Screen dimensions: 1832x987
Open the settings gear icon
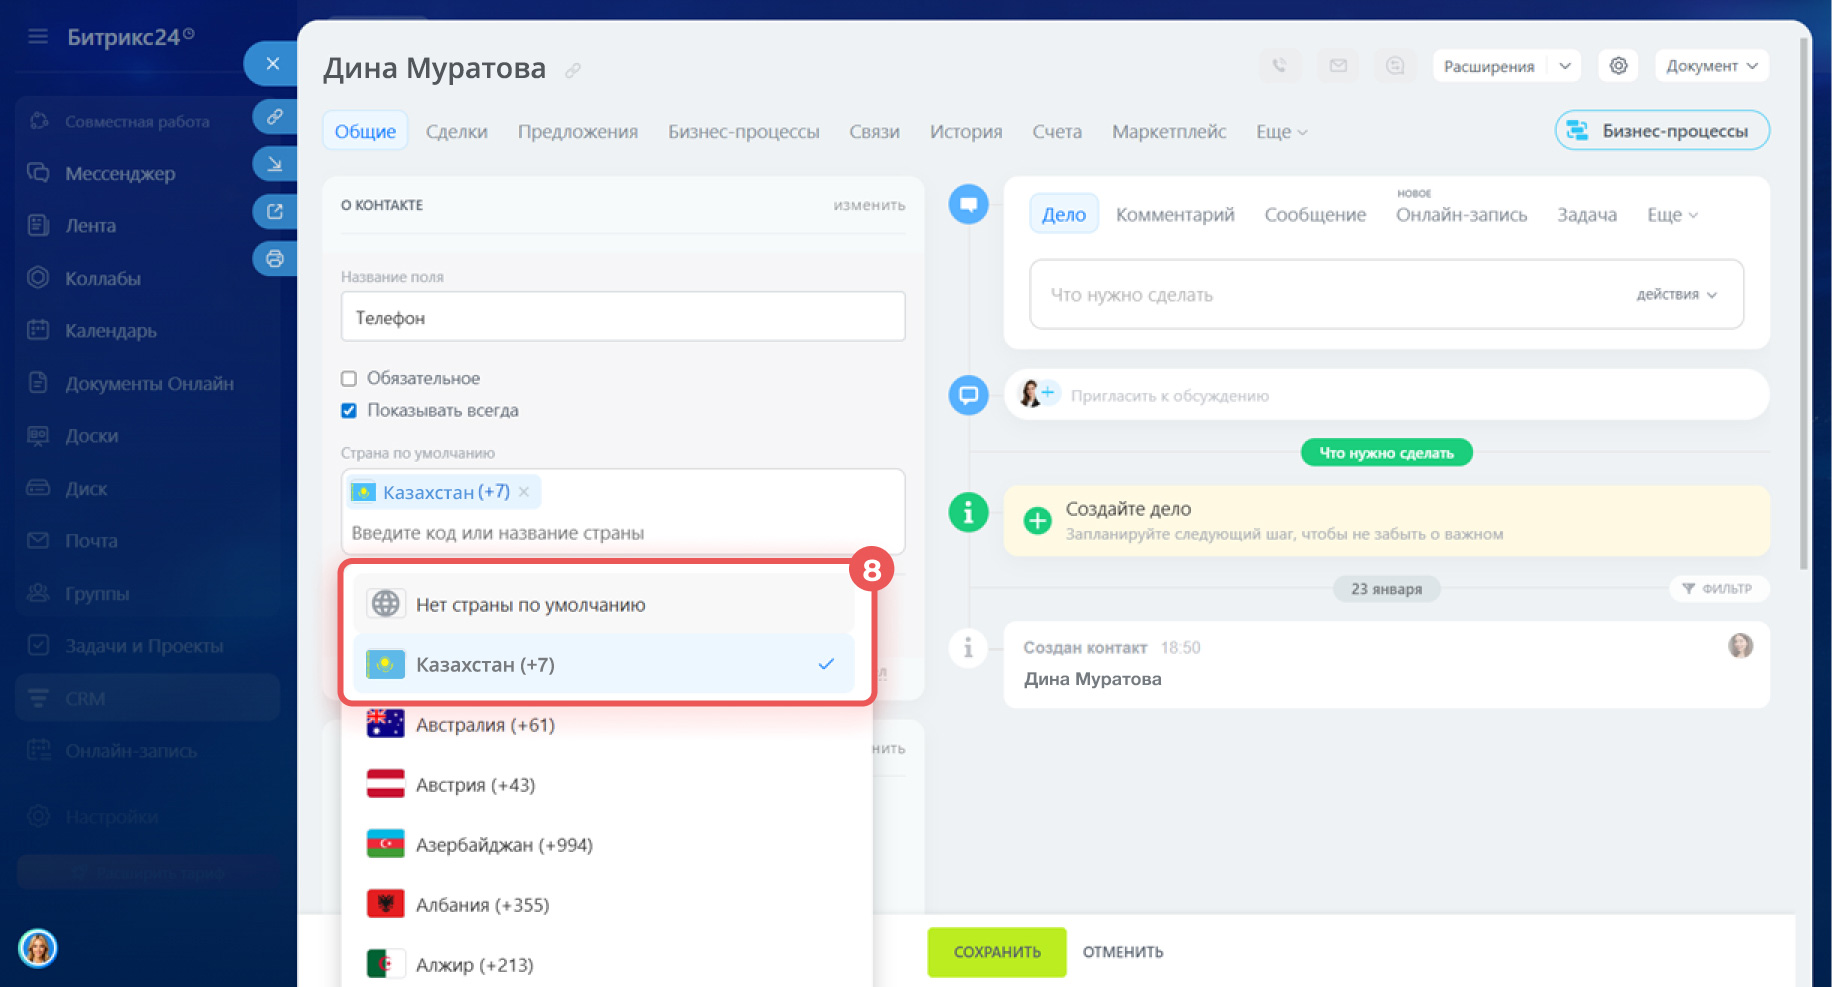click(1618, 66)
